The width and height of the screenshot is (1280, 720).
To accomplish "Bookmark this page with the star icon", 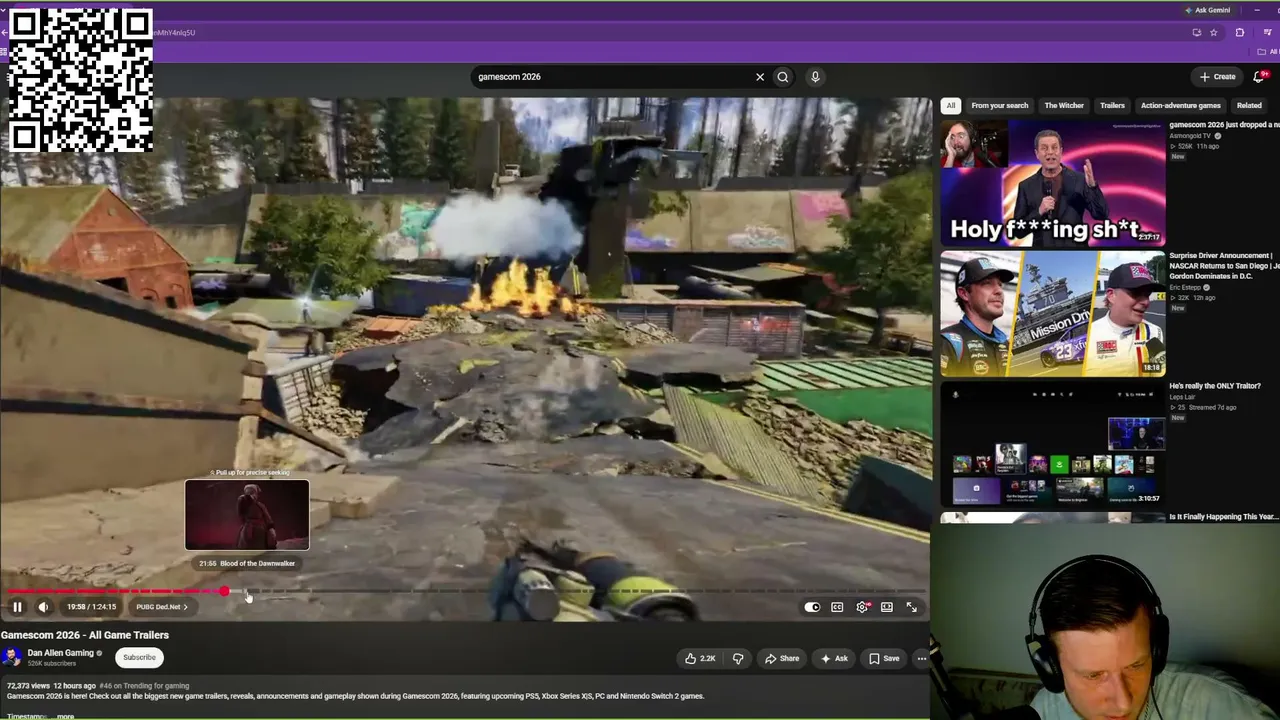I will coord(1214,32).
